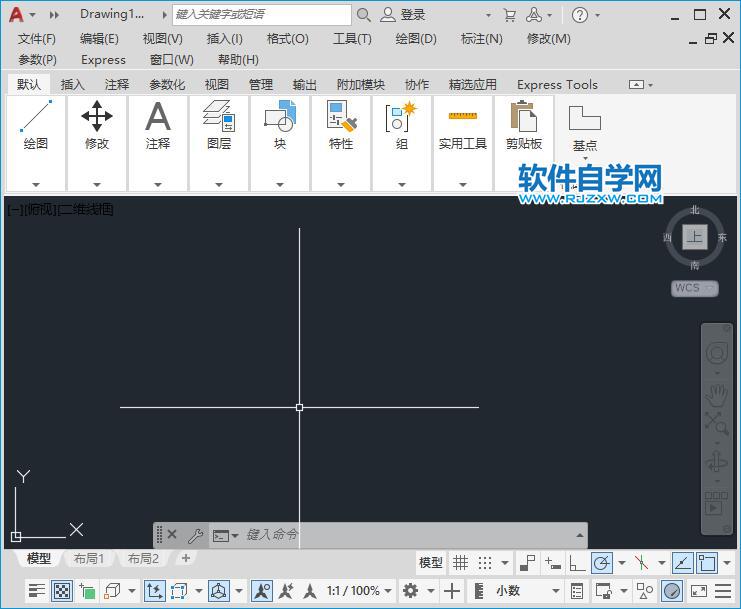741x609 pixels.
Task: Click the ViewCube 上 (Top) face
Action: (x=694, y=236)
